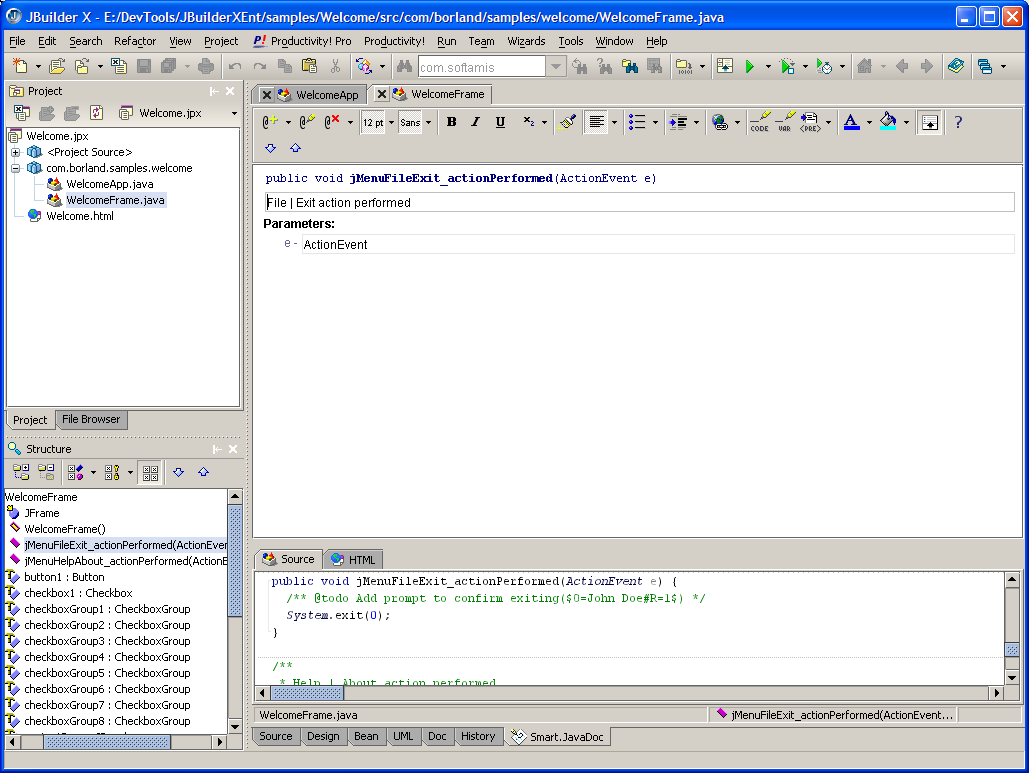Click the blue question mark help icon
The height and width of the screenshot is (773, 1029).
[957, 122]
